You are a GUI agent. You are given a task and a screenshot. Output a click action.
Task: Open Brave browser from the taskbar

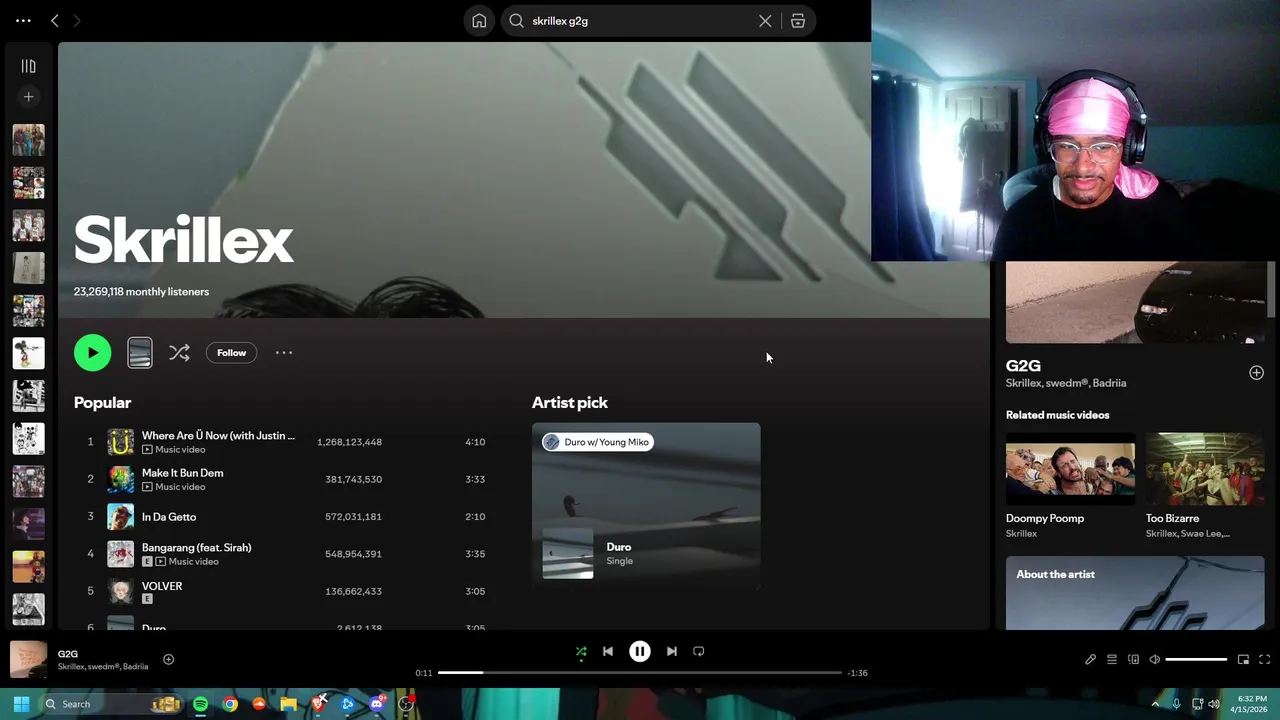point(318,704)
